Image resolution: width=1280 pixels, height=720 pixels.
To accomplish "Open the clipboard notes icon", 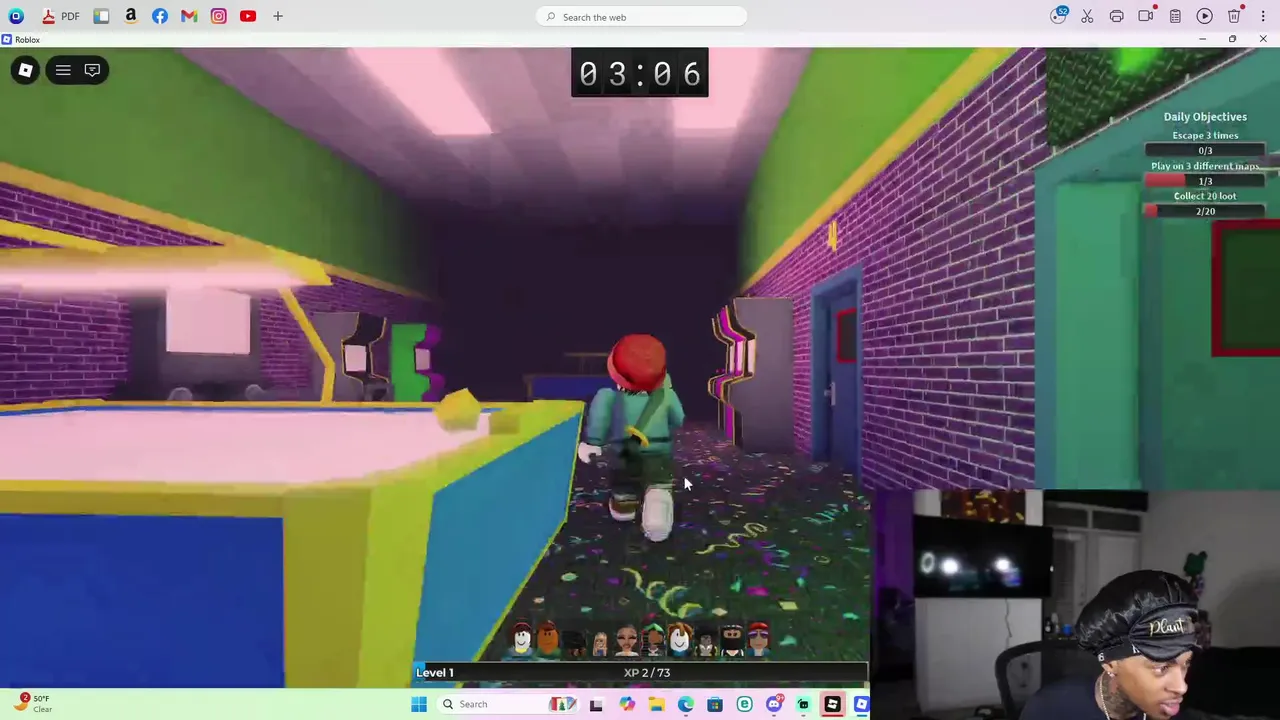I will [1175, 16].
